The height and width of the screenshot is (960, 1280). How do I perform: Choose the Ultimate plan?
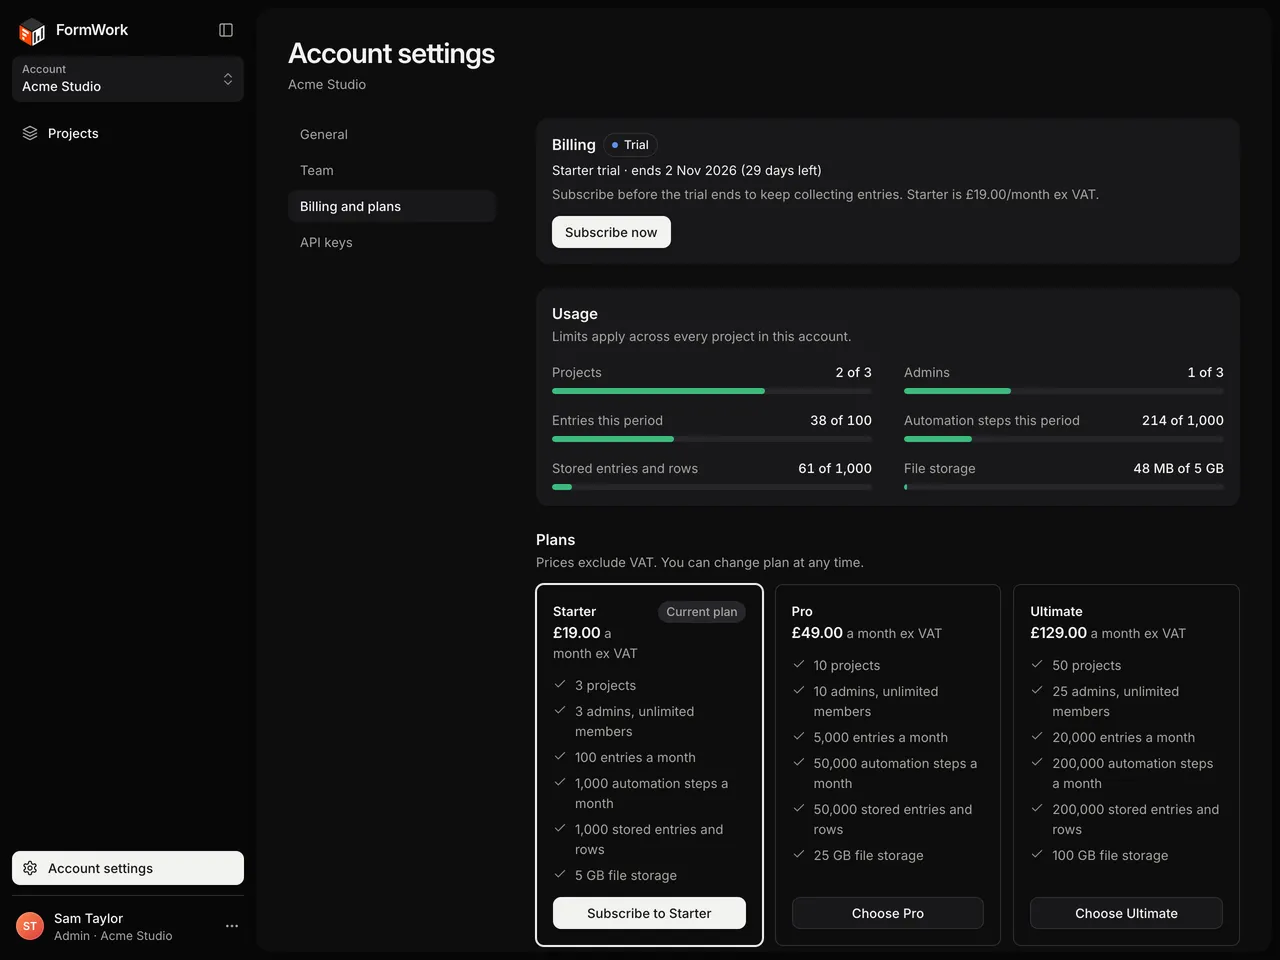pos(1126,913)
